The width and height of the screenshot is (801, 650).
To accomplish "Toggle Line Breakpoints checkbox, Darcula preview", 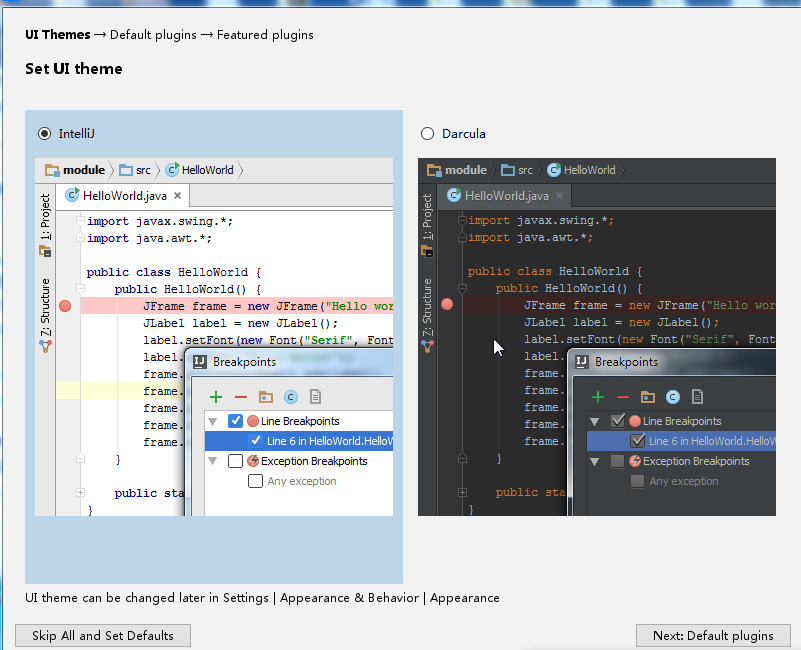I will tap(618, 421).
